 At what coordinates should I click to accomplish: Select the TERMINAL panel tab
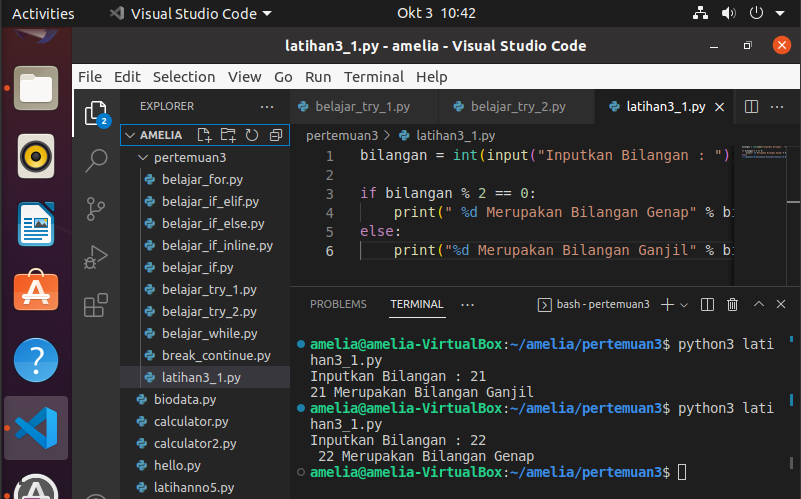(x=417, y=304)
